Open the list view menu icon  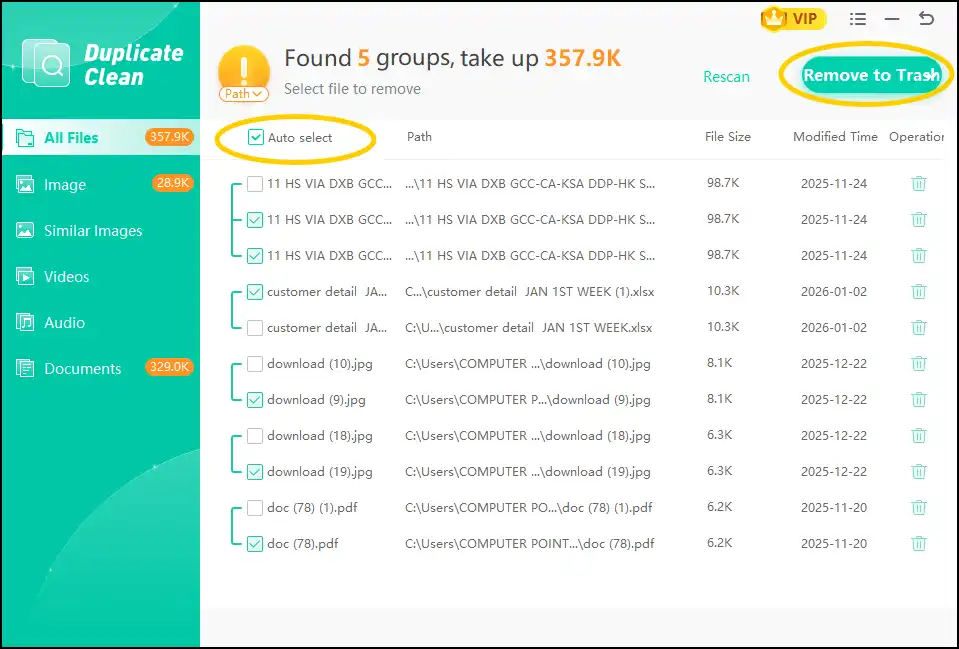(857, 18)
